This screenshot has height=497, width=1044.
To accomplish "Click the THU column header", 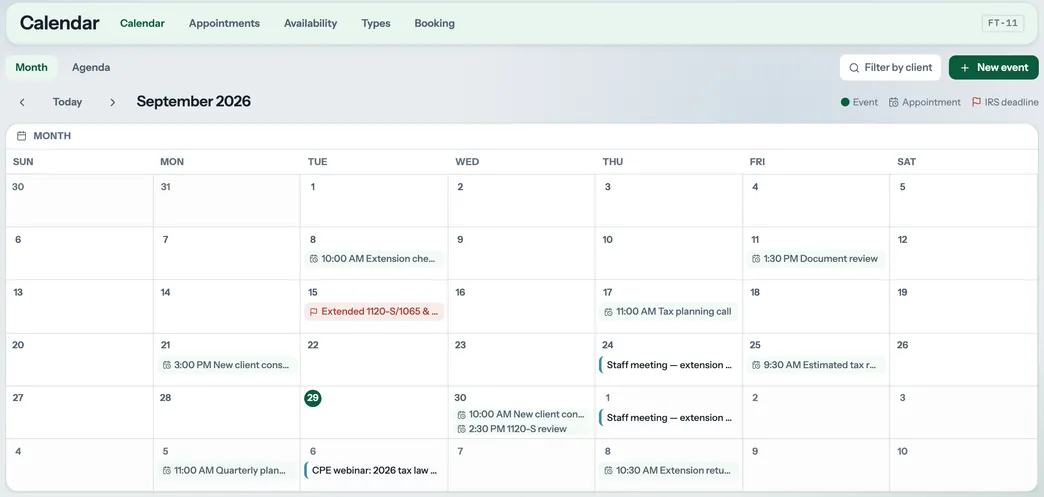I will (x=613, y=162).
